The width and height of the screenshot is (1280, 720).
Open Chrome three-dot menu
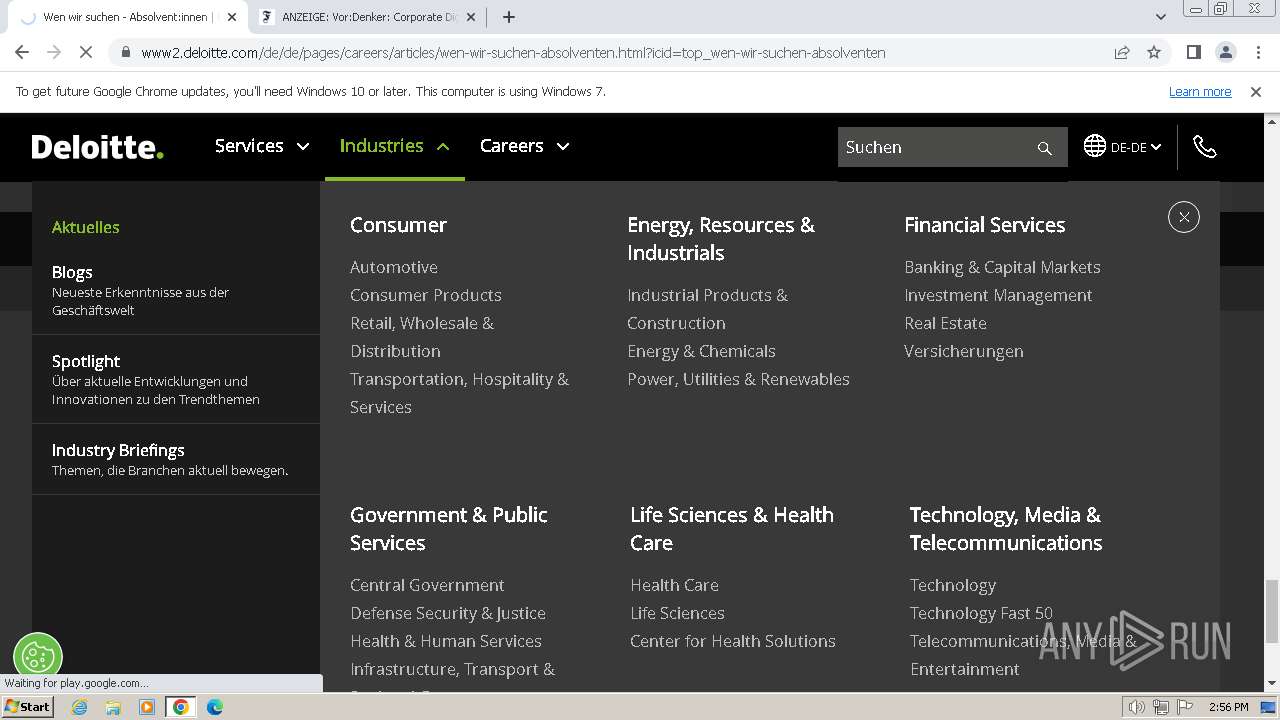click(x=1256, y=52)
